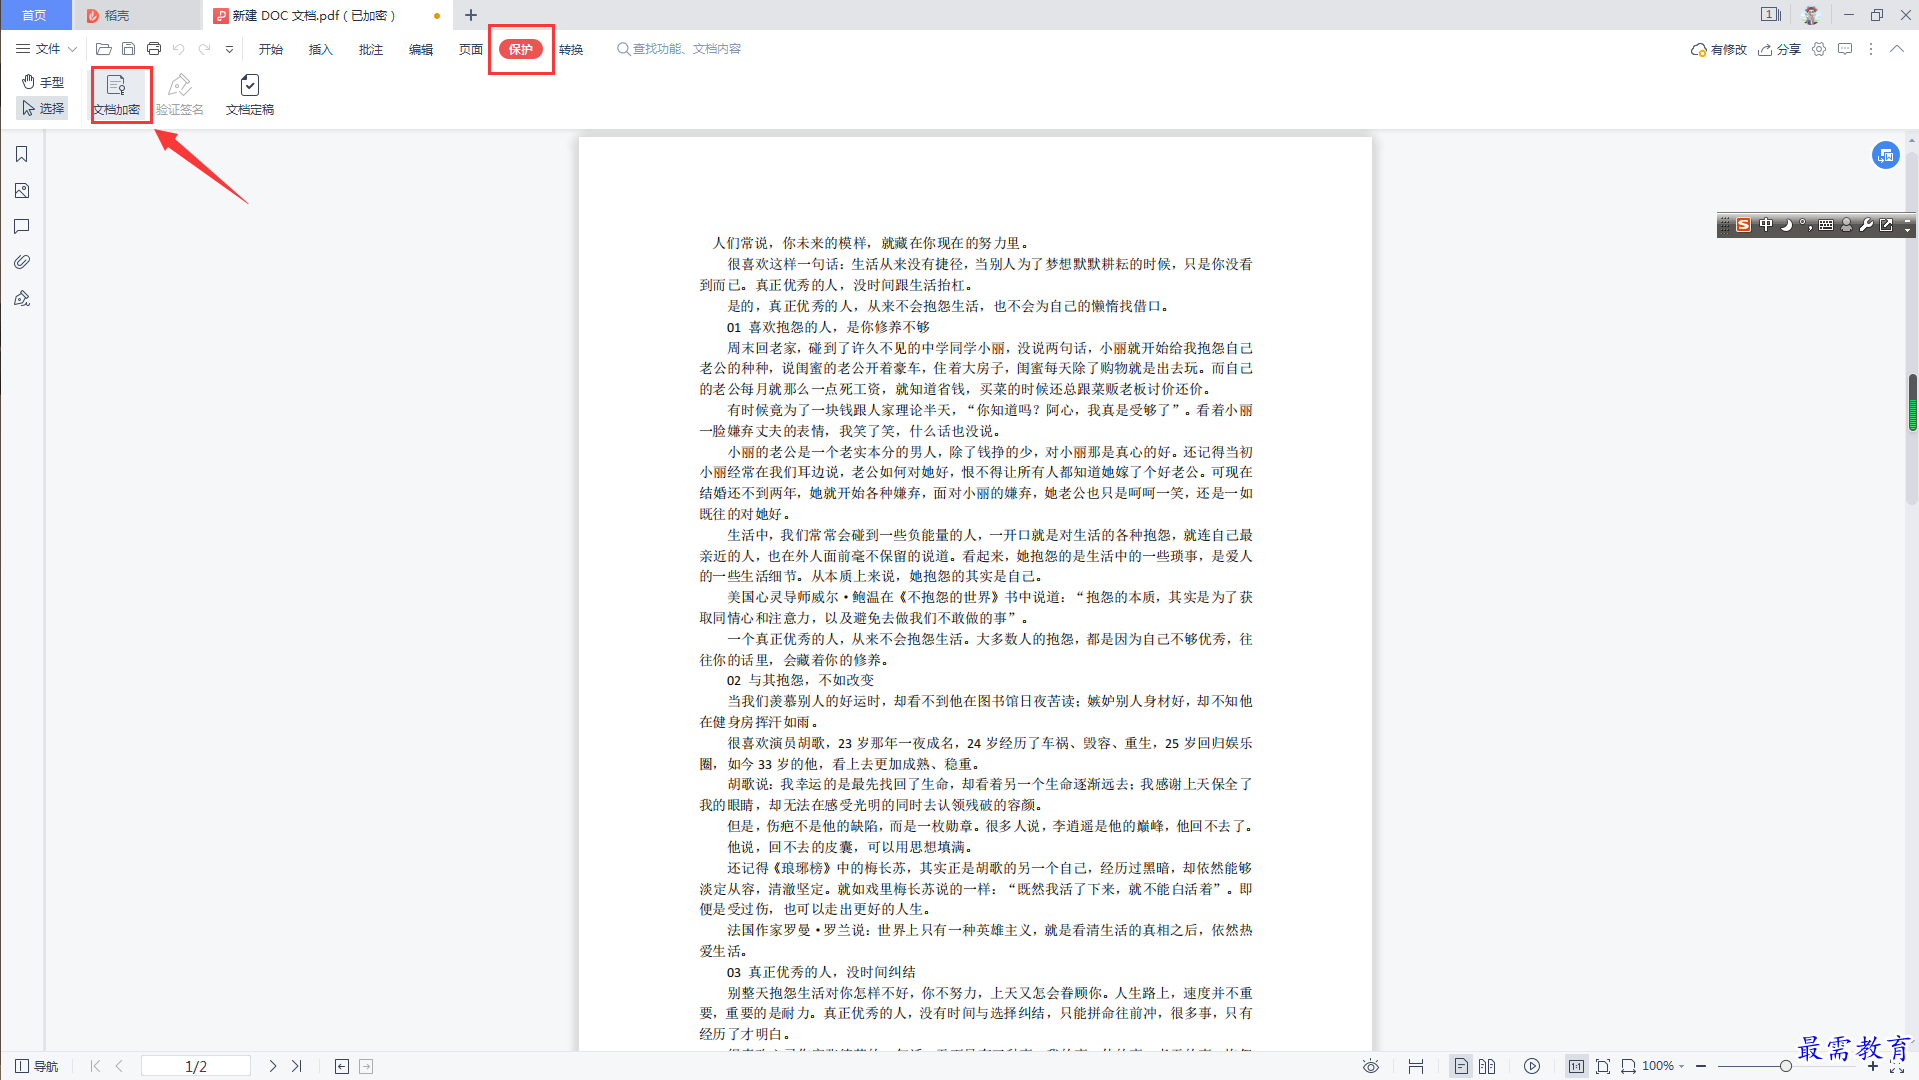Click the feedback message icon top right
This screenshot has width=1919, height=1080.
click(1845, 49)
